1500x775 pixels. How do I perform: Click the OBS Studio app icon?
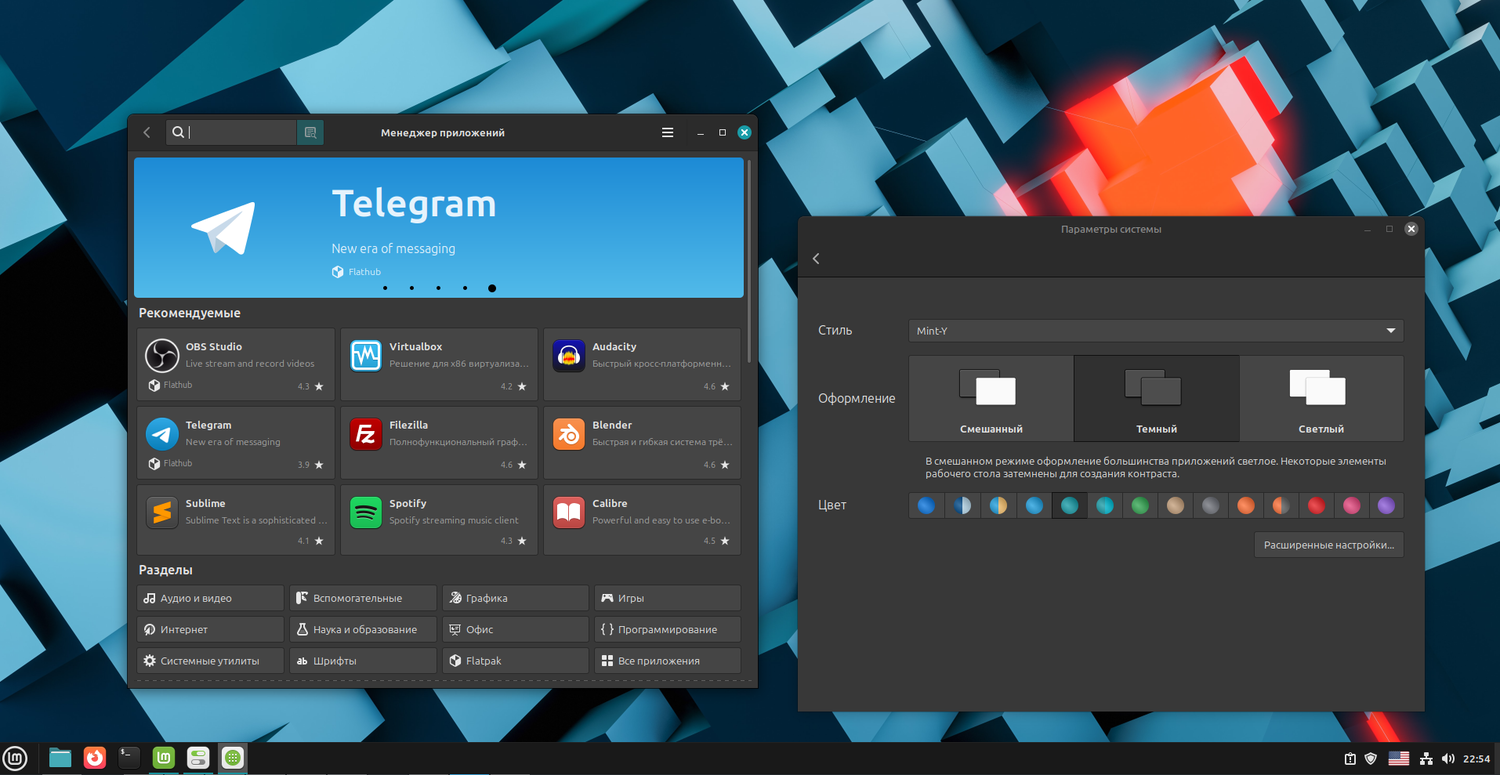point(162,355)
